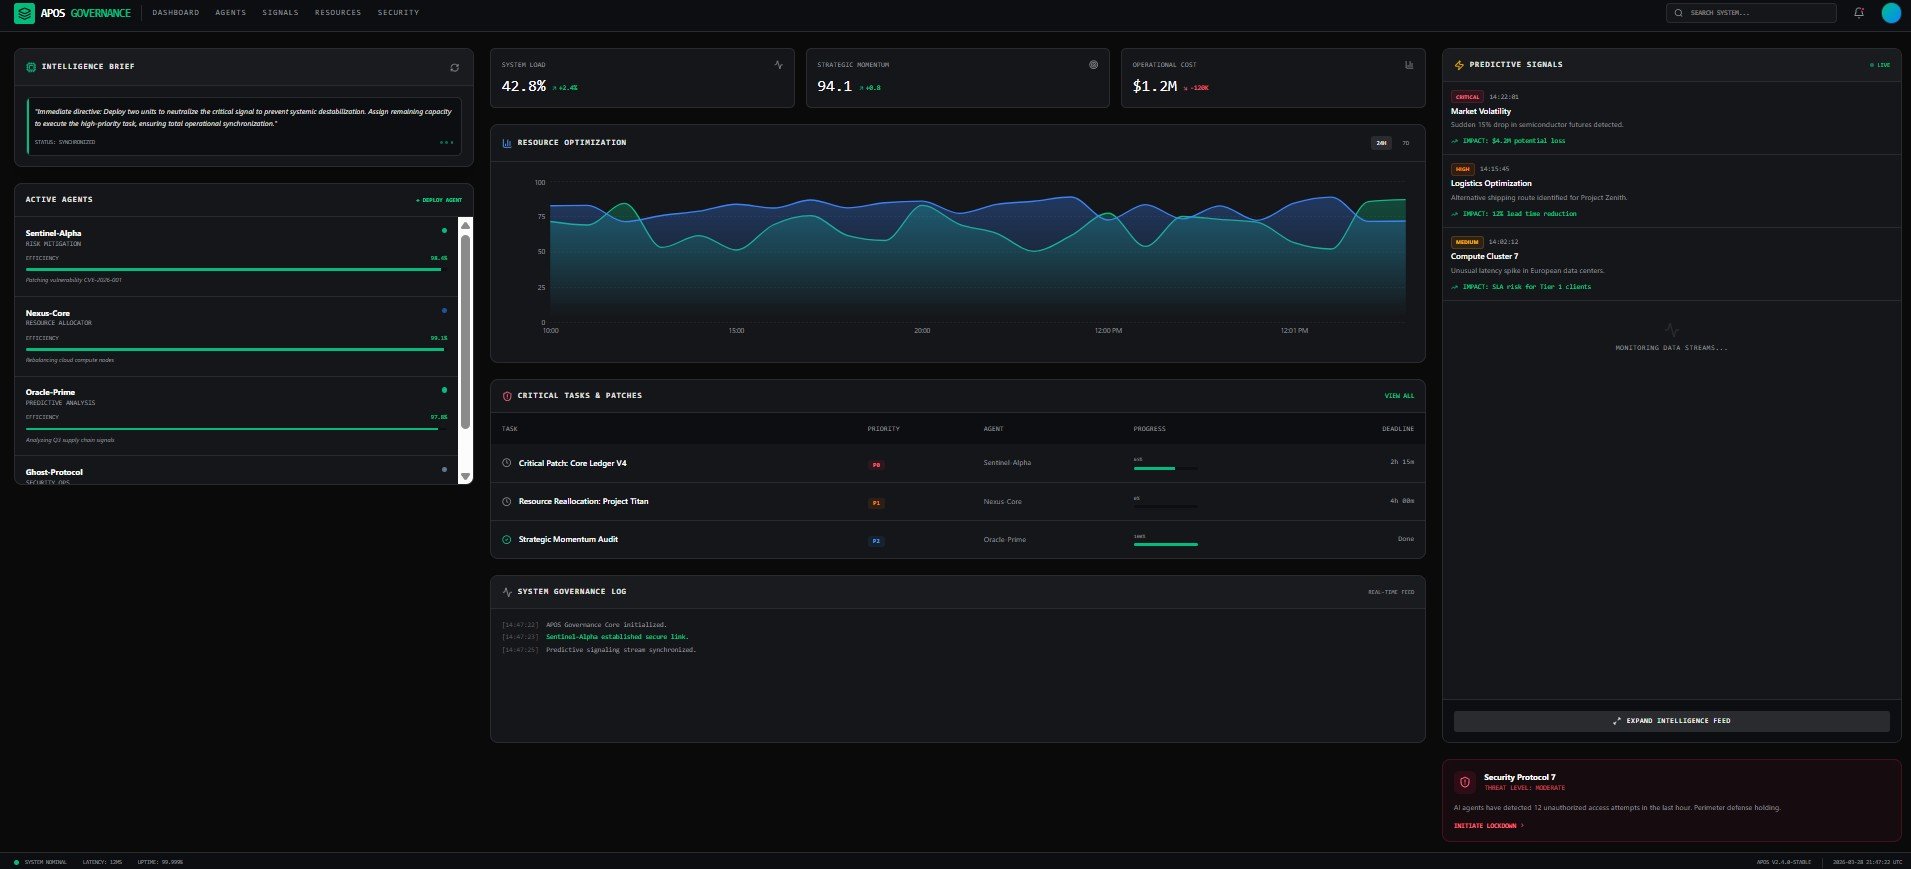
Task: Switch chart range to 7D
Action: pos(1405,143)
